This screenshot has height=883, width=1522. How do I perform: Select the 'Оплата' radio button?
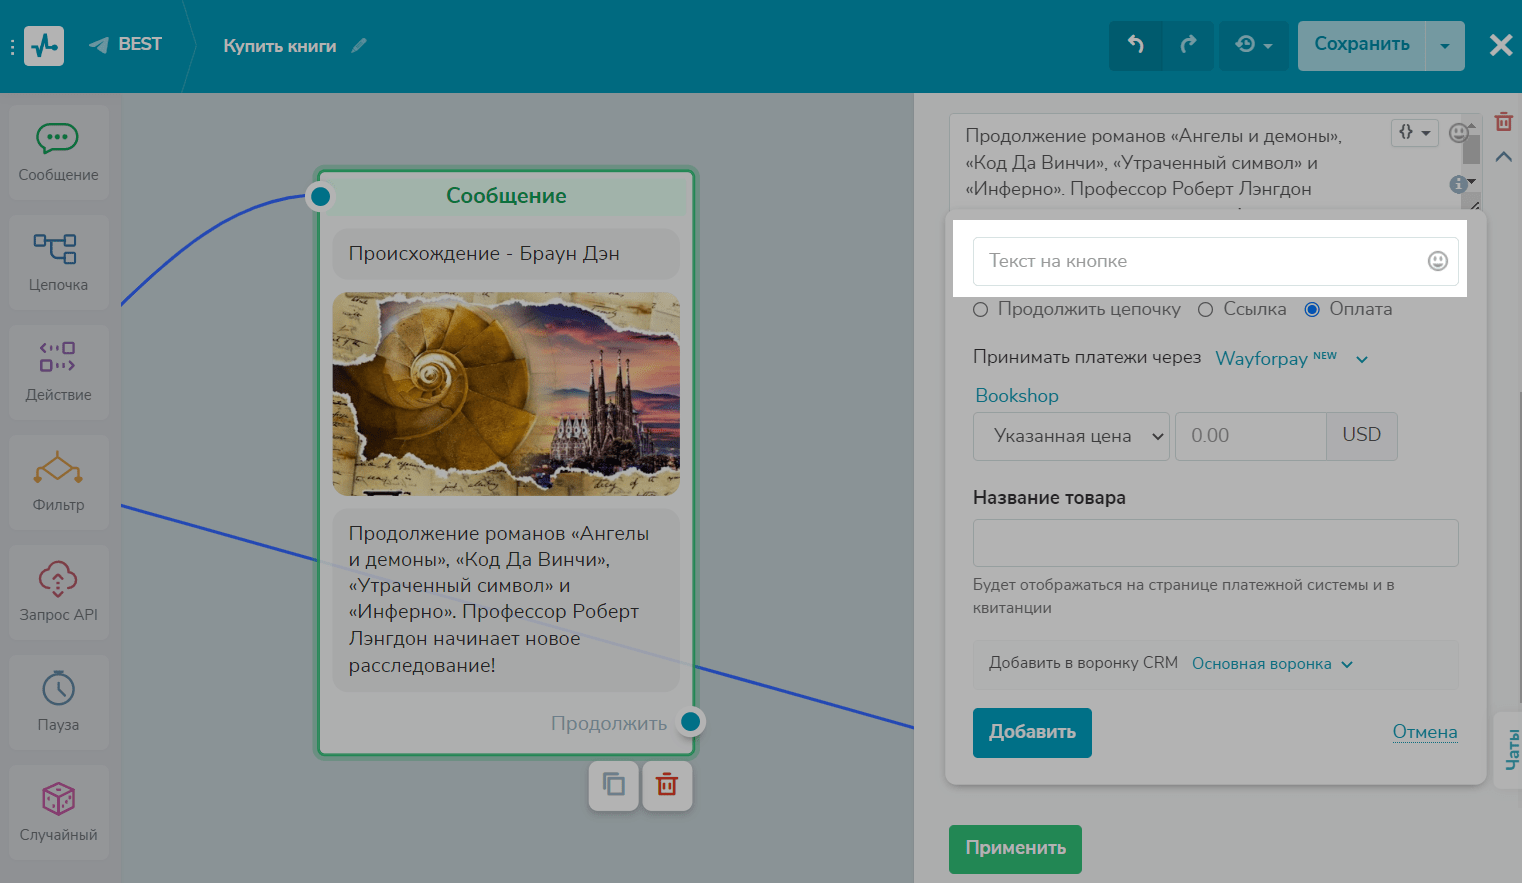click(x=1312, y=310)
